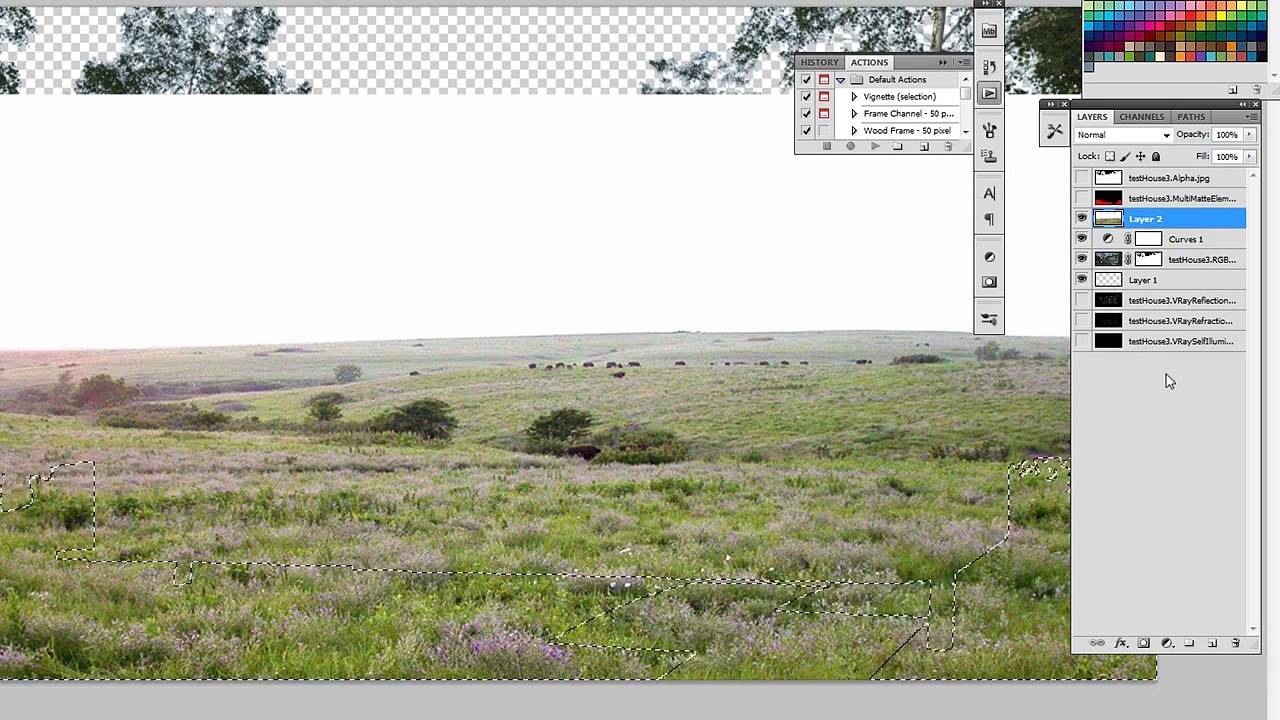Screen dimensions: 1280x720
Task: Switch to the History tab
Action: tap(819, 62)
